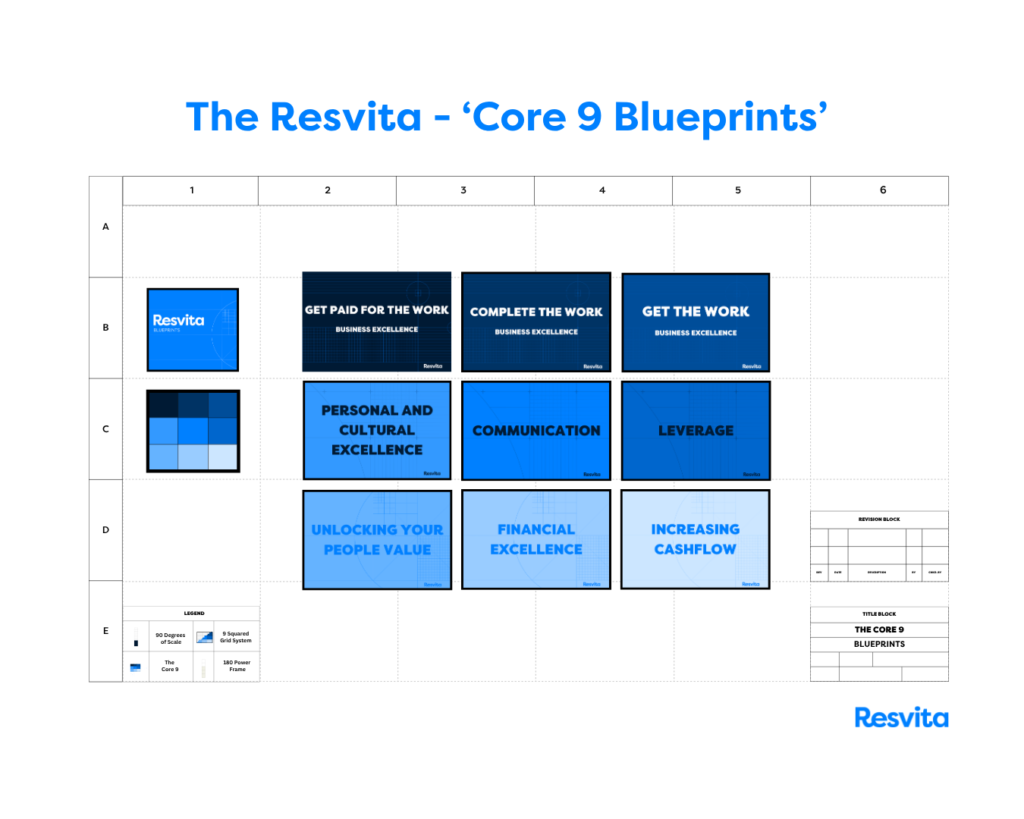Open the Financial Excellence card
Image resolution: width=1024 pixels, height=819 pixels.
[536, 539]
